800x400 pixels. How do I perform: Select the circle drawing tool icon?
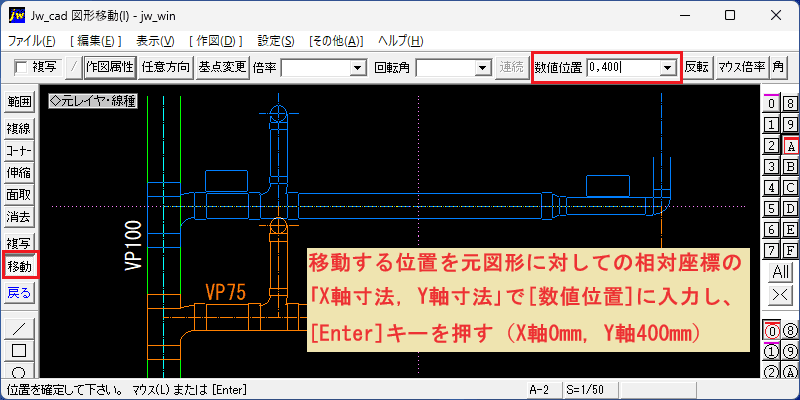[19, 370]
